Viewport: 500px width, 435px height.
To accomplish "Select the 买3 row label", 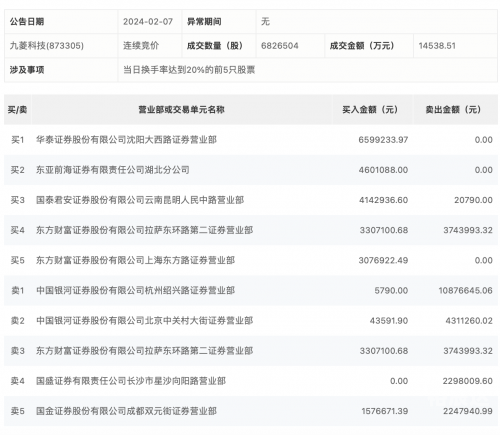I will (18, 200).
